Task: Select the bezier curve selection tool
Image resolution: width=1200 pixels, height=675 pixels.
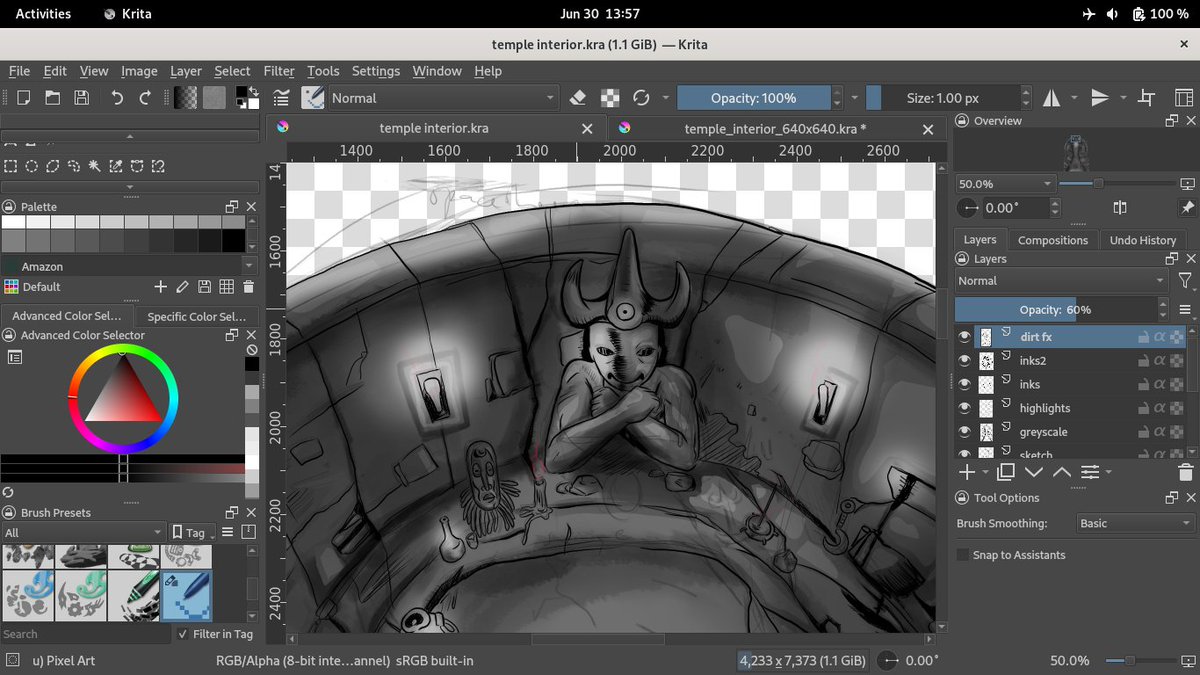Action: 137,166
